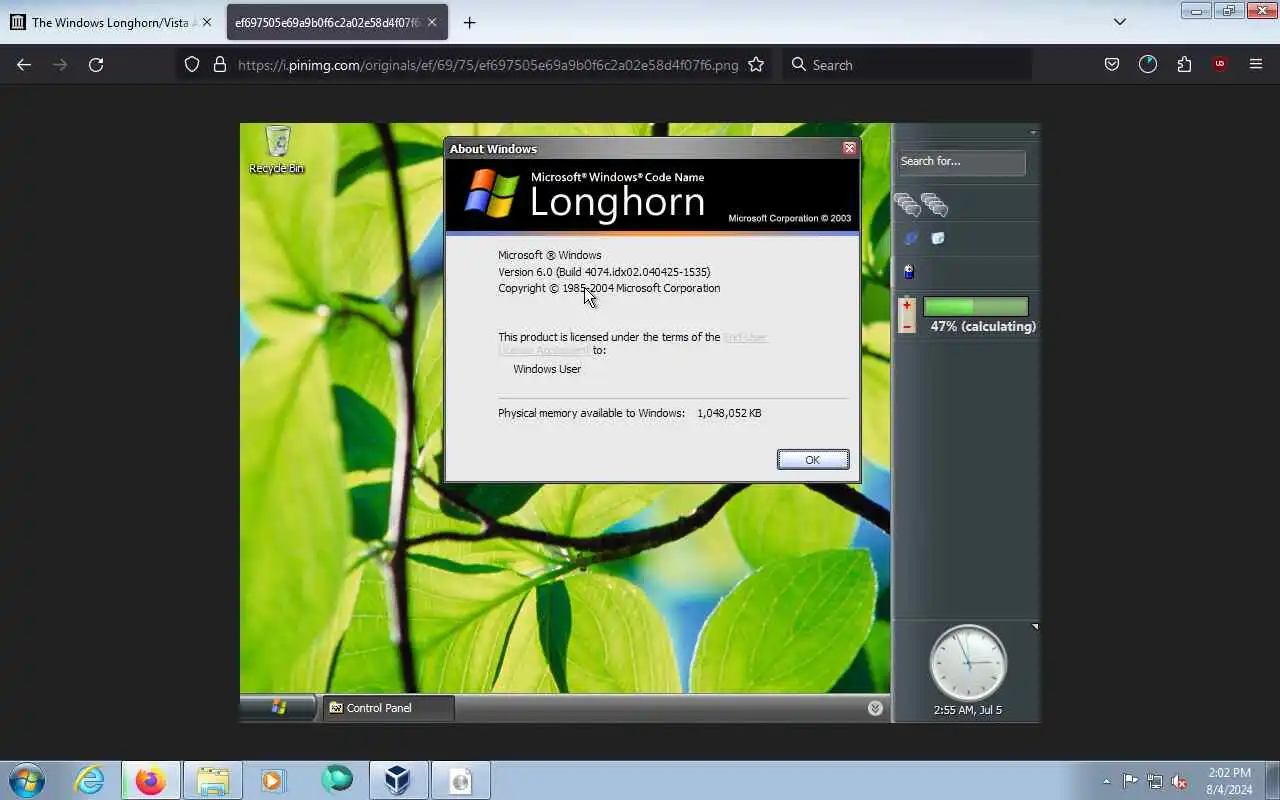Select Control Panel in Longhorn taskbar

coord(388,708)
